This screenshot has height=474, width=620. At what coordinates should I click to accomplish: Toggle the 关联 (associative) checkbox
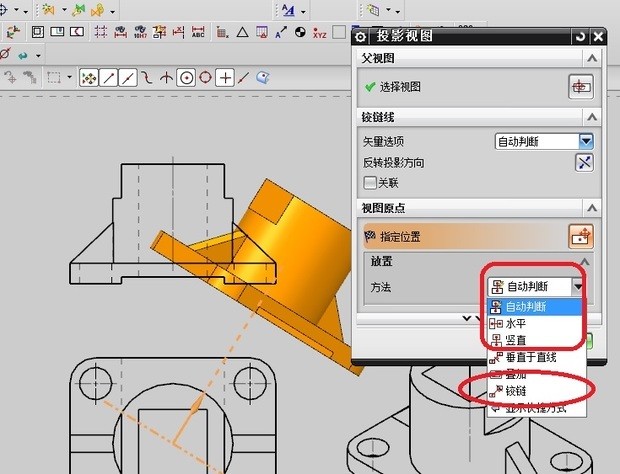coord(371,183)
